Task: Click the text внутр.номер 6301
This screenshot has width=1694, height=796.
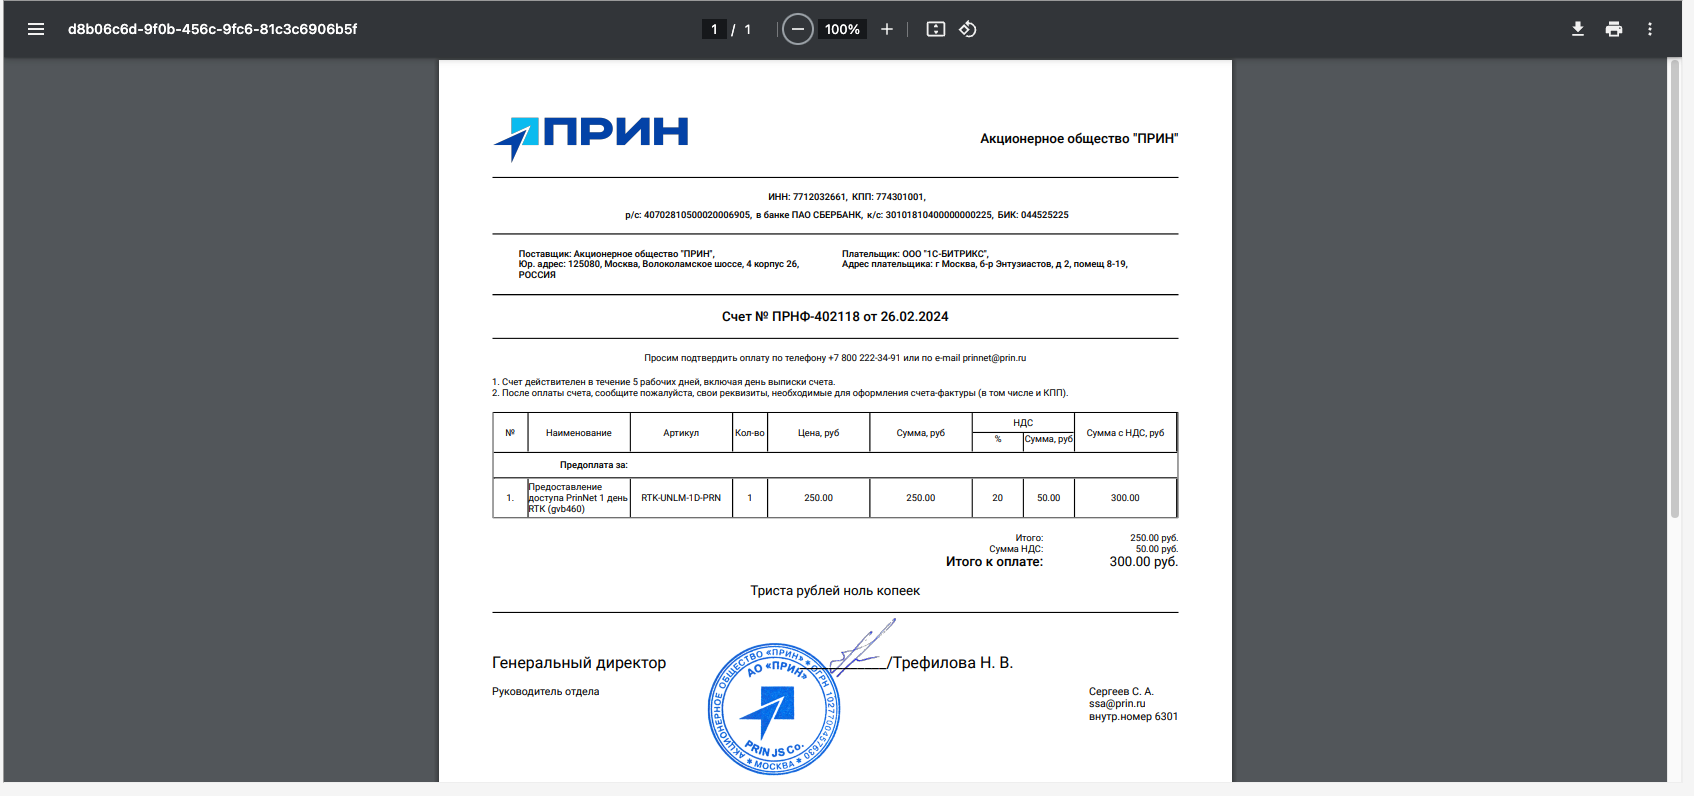Action: 1133,717
